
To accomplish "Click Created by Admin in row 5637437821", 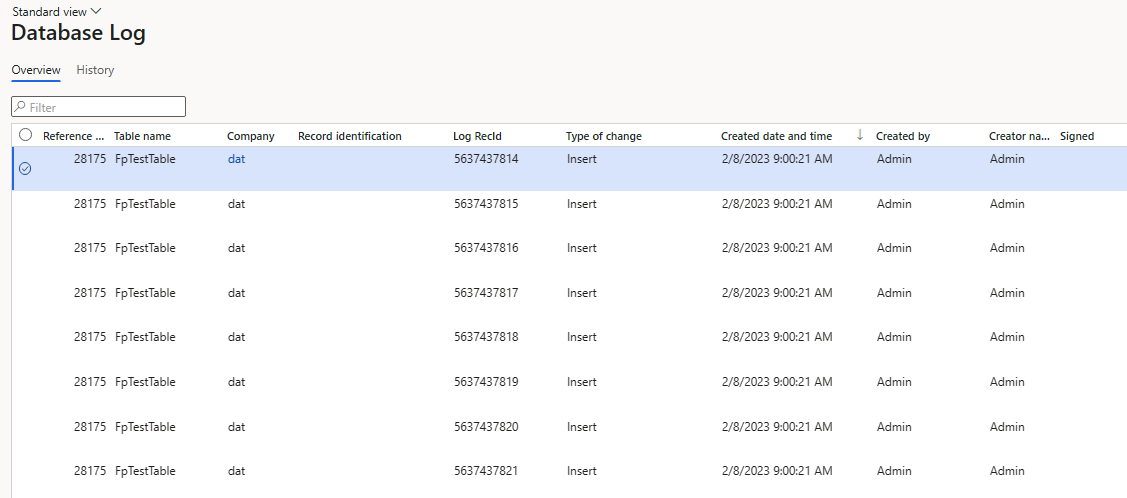I will point(894,471).
